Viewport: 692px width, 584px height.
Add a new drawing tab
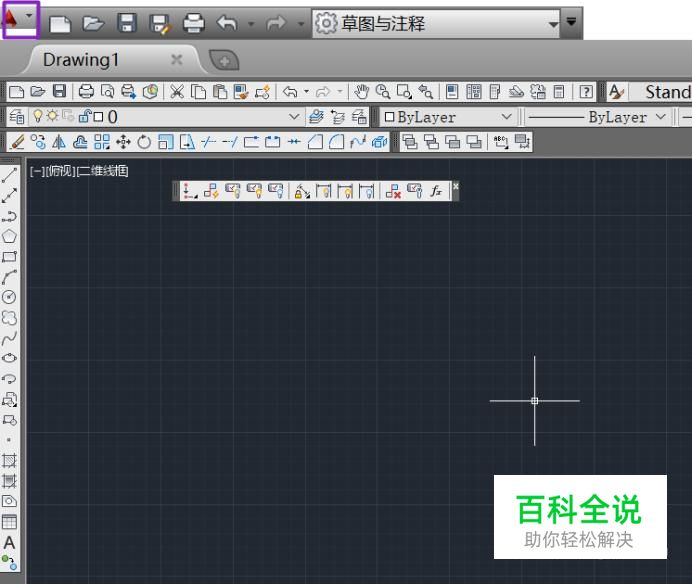click(x=224, y=60)
